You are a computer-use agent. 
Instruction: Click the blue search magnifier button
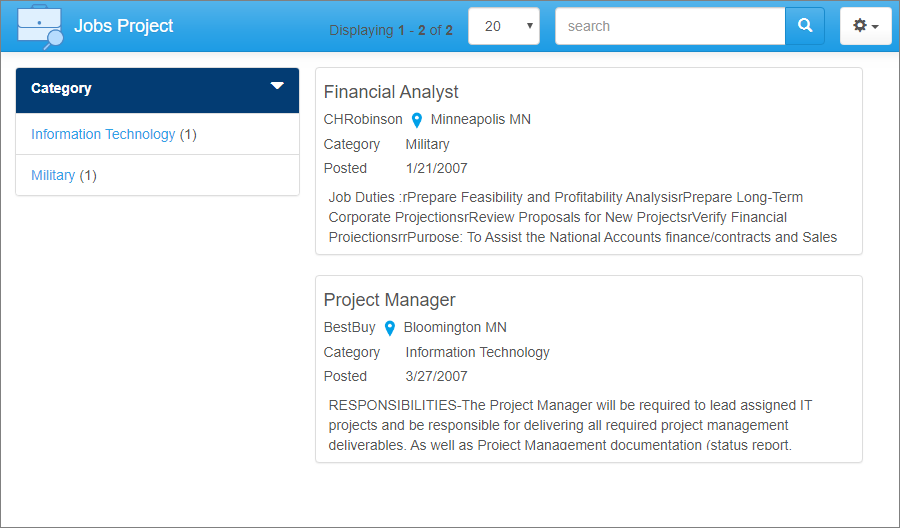(x=804, y=26)
